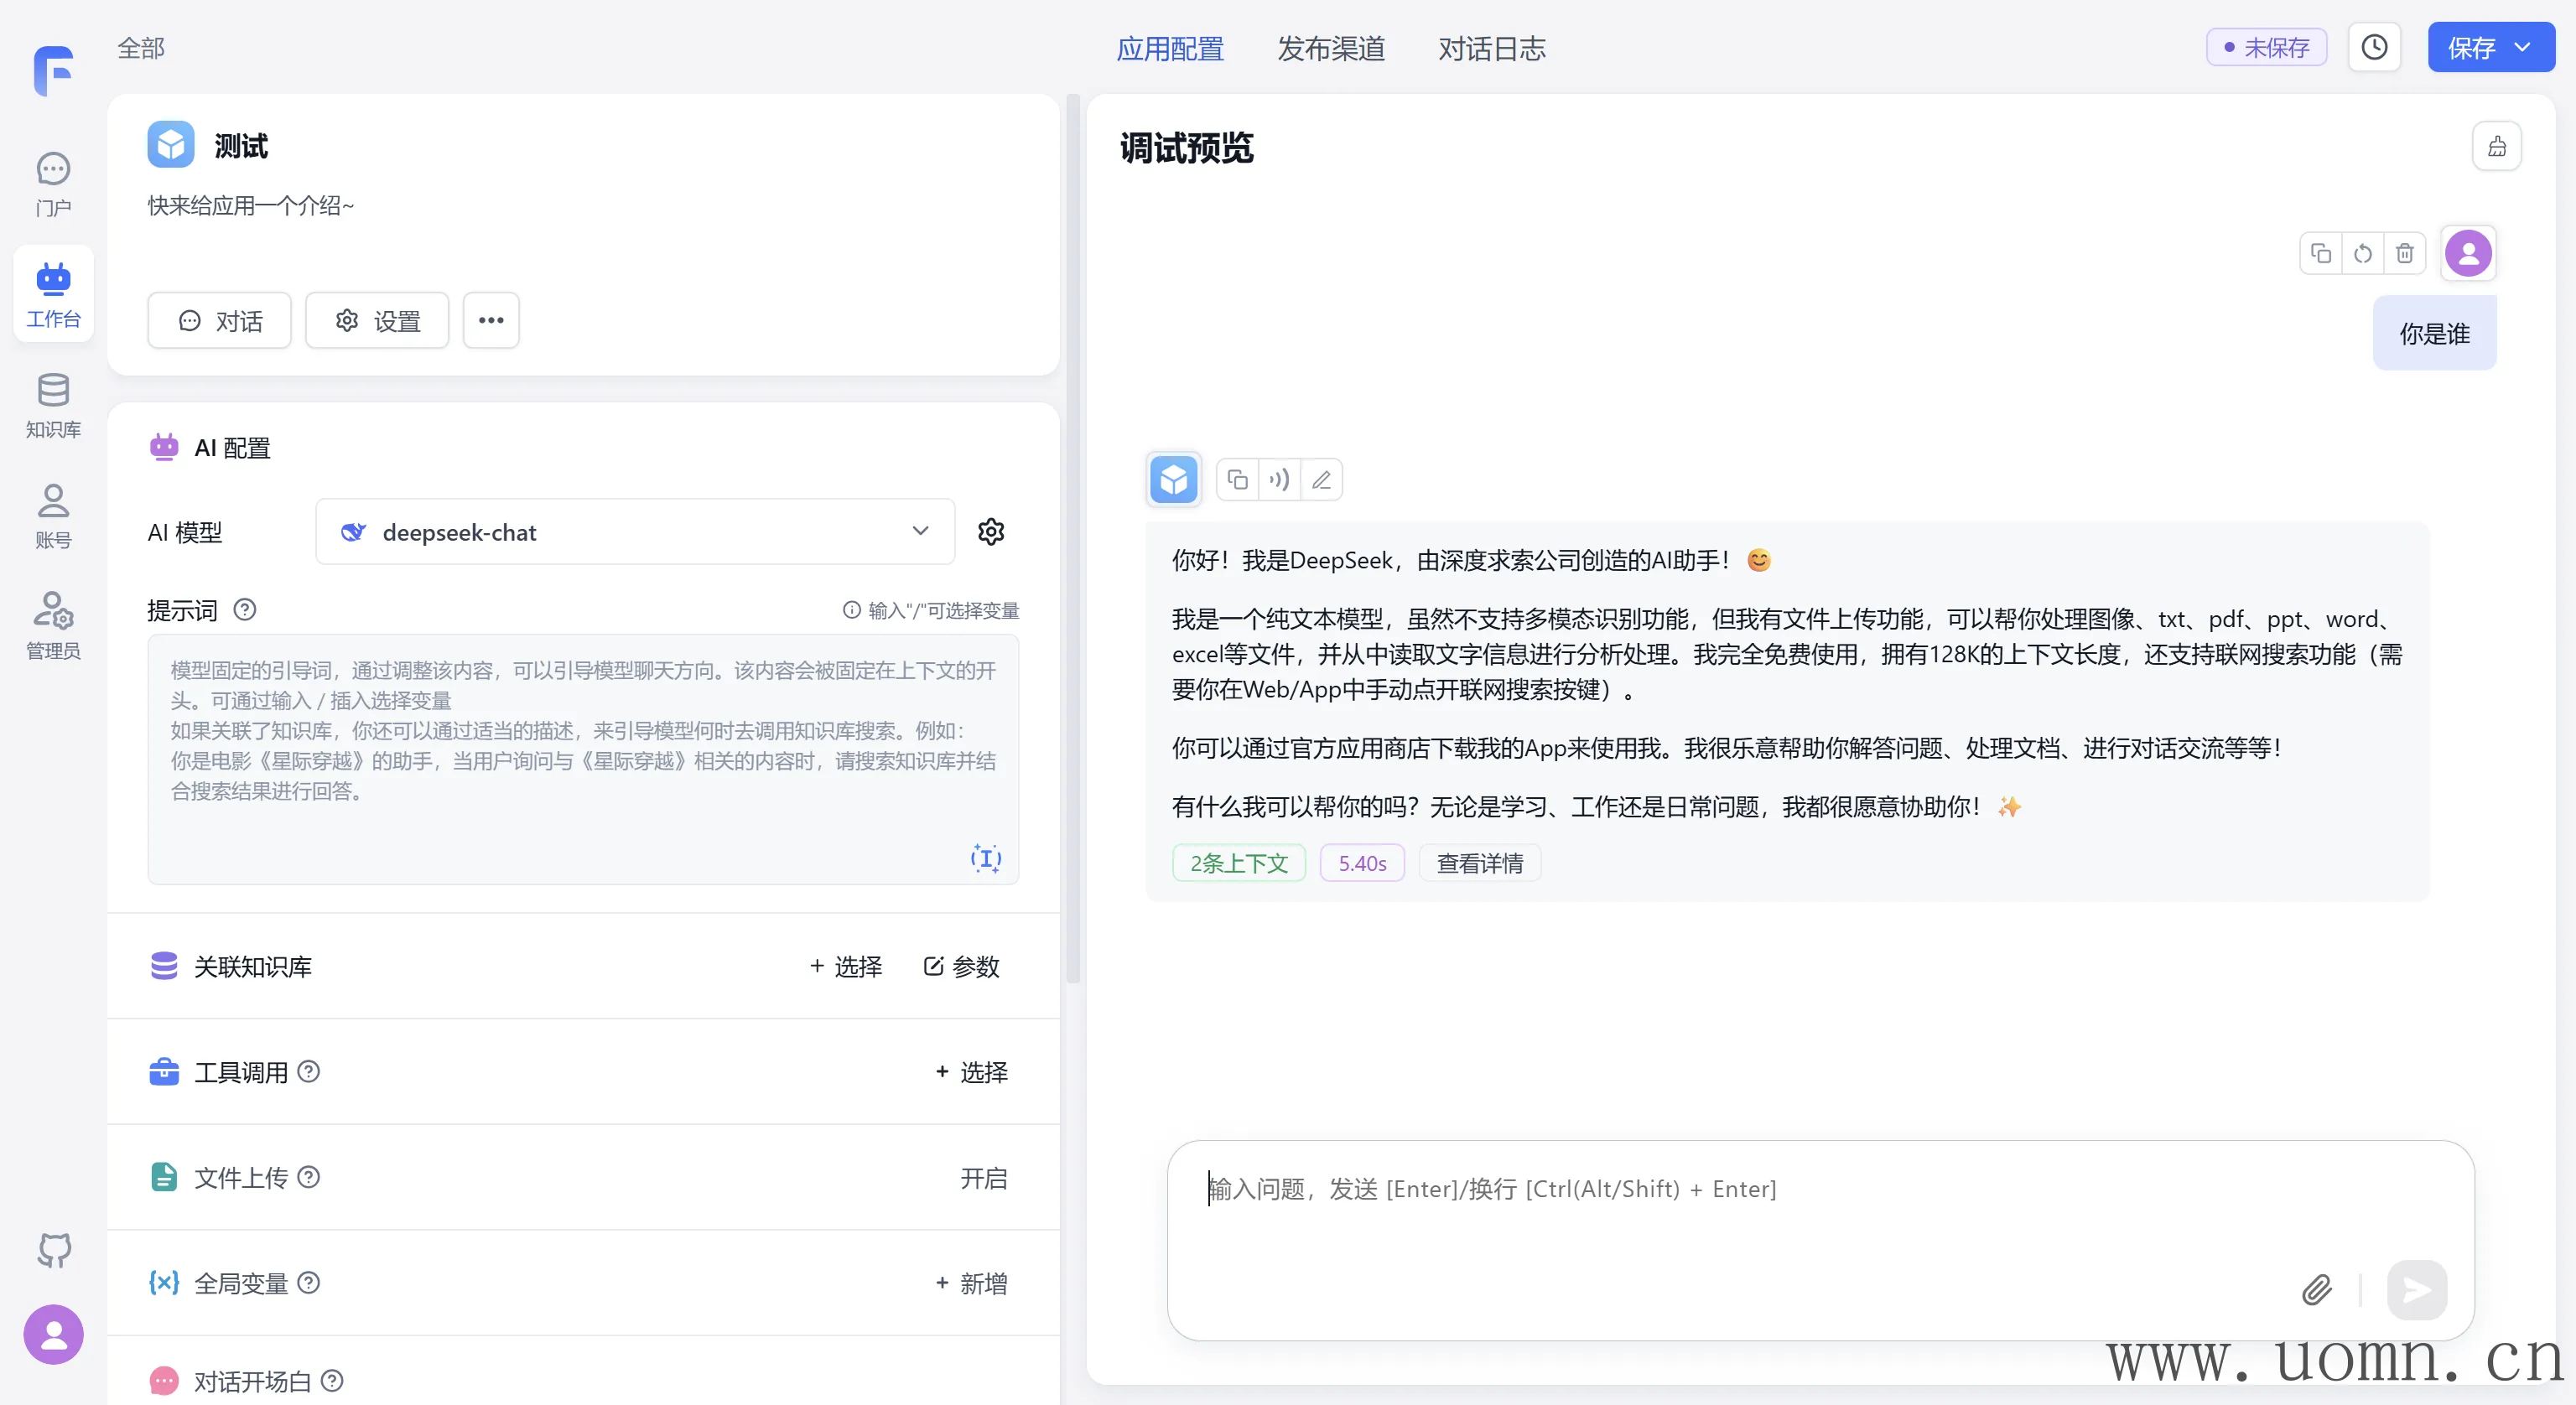This screenshot has width=2576, height=1405.
Task: Delete the user message 你是谁
Action: 2404,253
